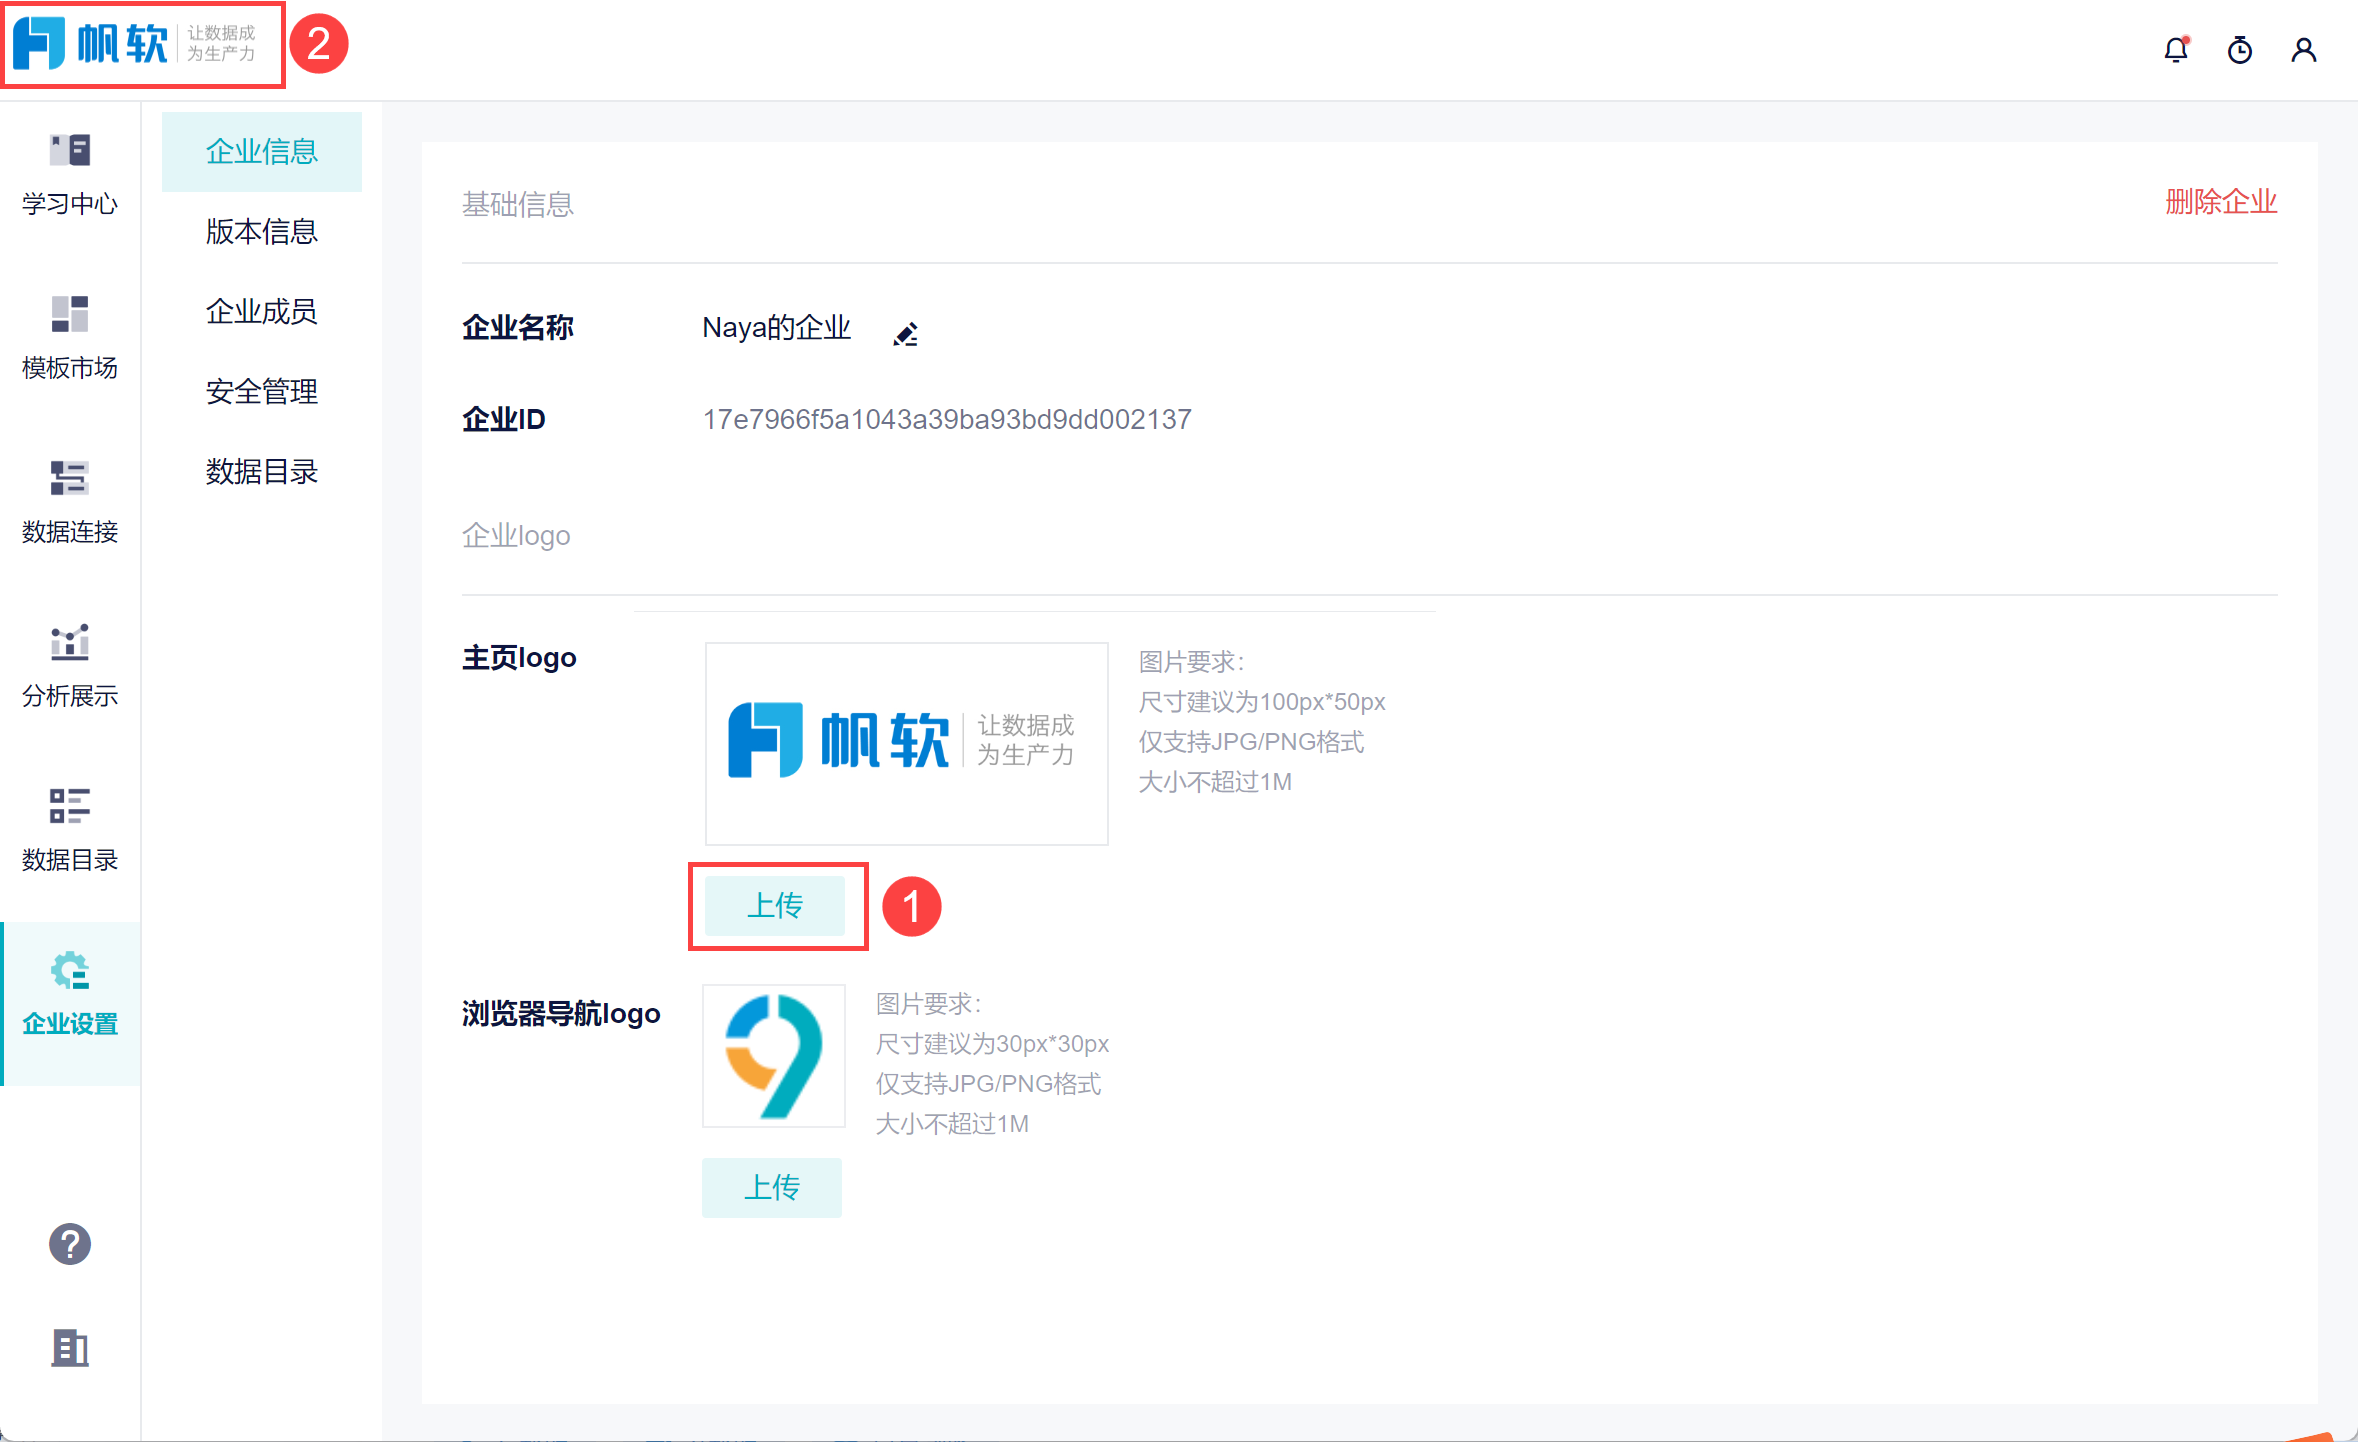Viewport: 2358px width, 1442px height.
Task: Open the 企业成员 tab
Action: coord(261,312)
